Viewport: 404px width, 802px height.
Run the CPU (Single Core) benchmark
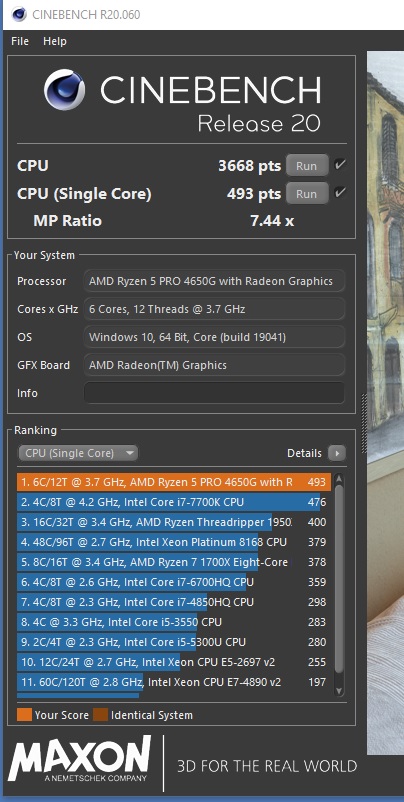[x=306, y=194]
